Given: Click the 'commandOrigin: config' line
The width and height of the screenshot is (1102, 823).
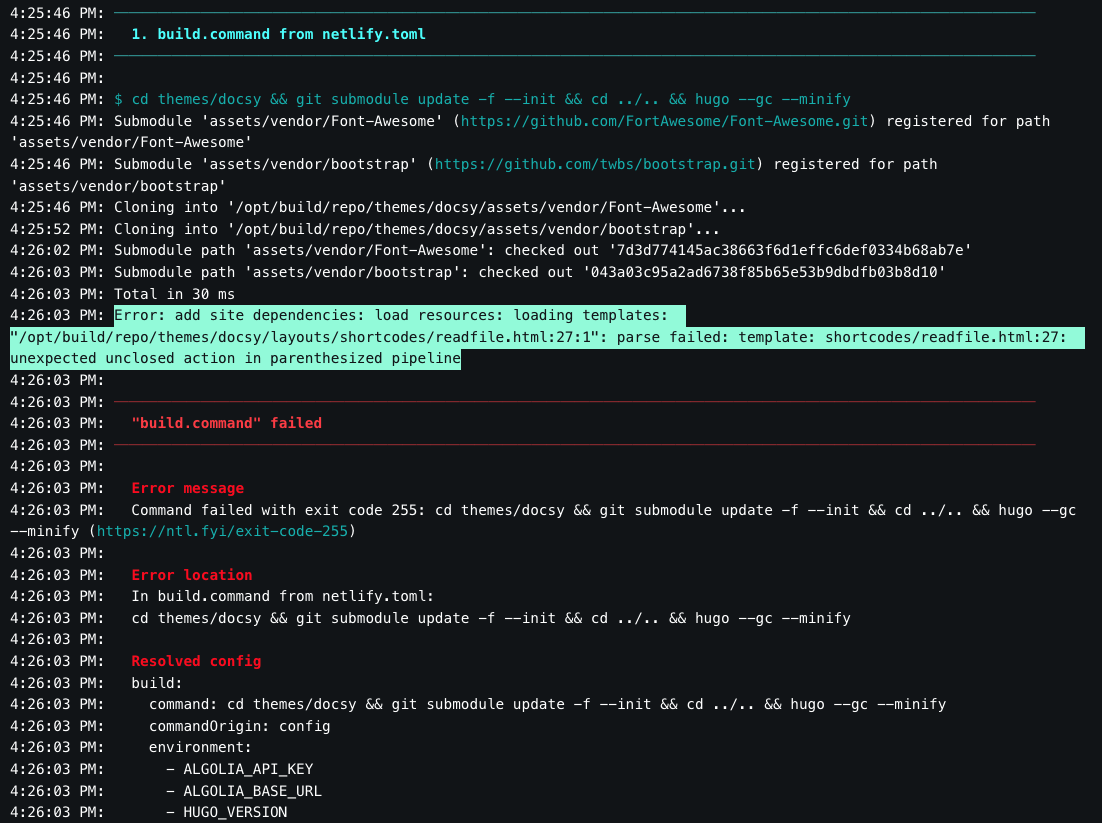Looking at the screenshot, I should click(x=240, y=726).
